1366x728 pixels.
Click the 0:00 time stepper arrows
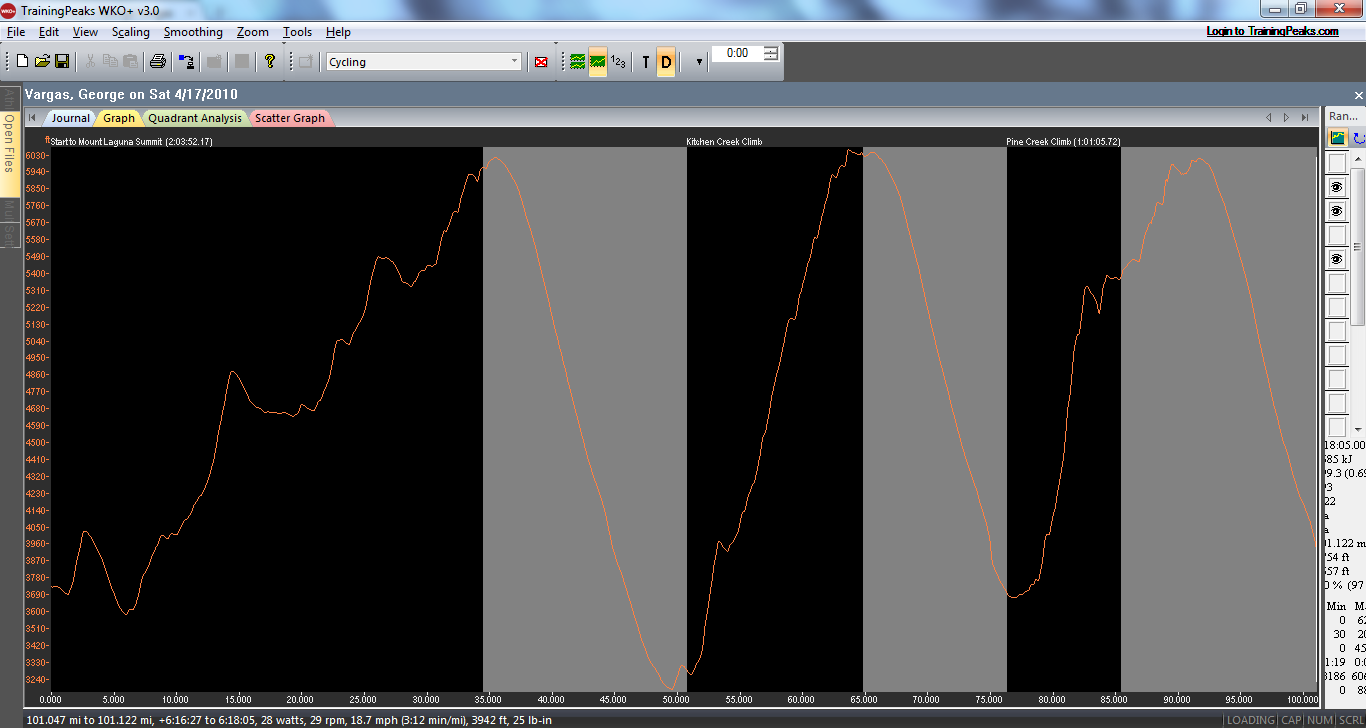point(771,53)
